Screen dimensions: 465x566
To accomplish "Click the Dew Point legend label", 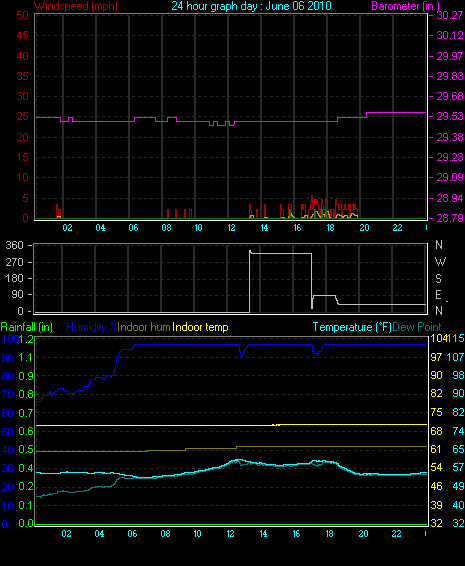I will (x=417, y=327).
